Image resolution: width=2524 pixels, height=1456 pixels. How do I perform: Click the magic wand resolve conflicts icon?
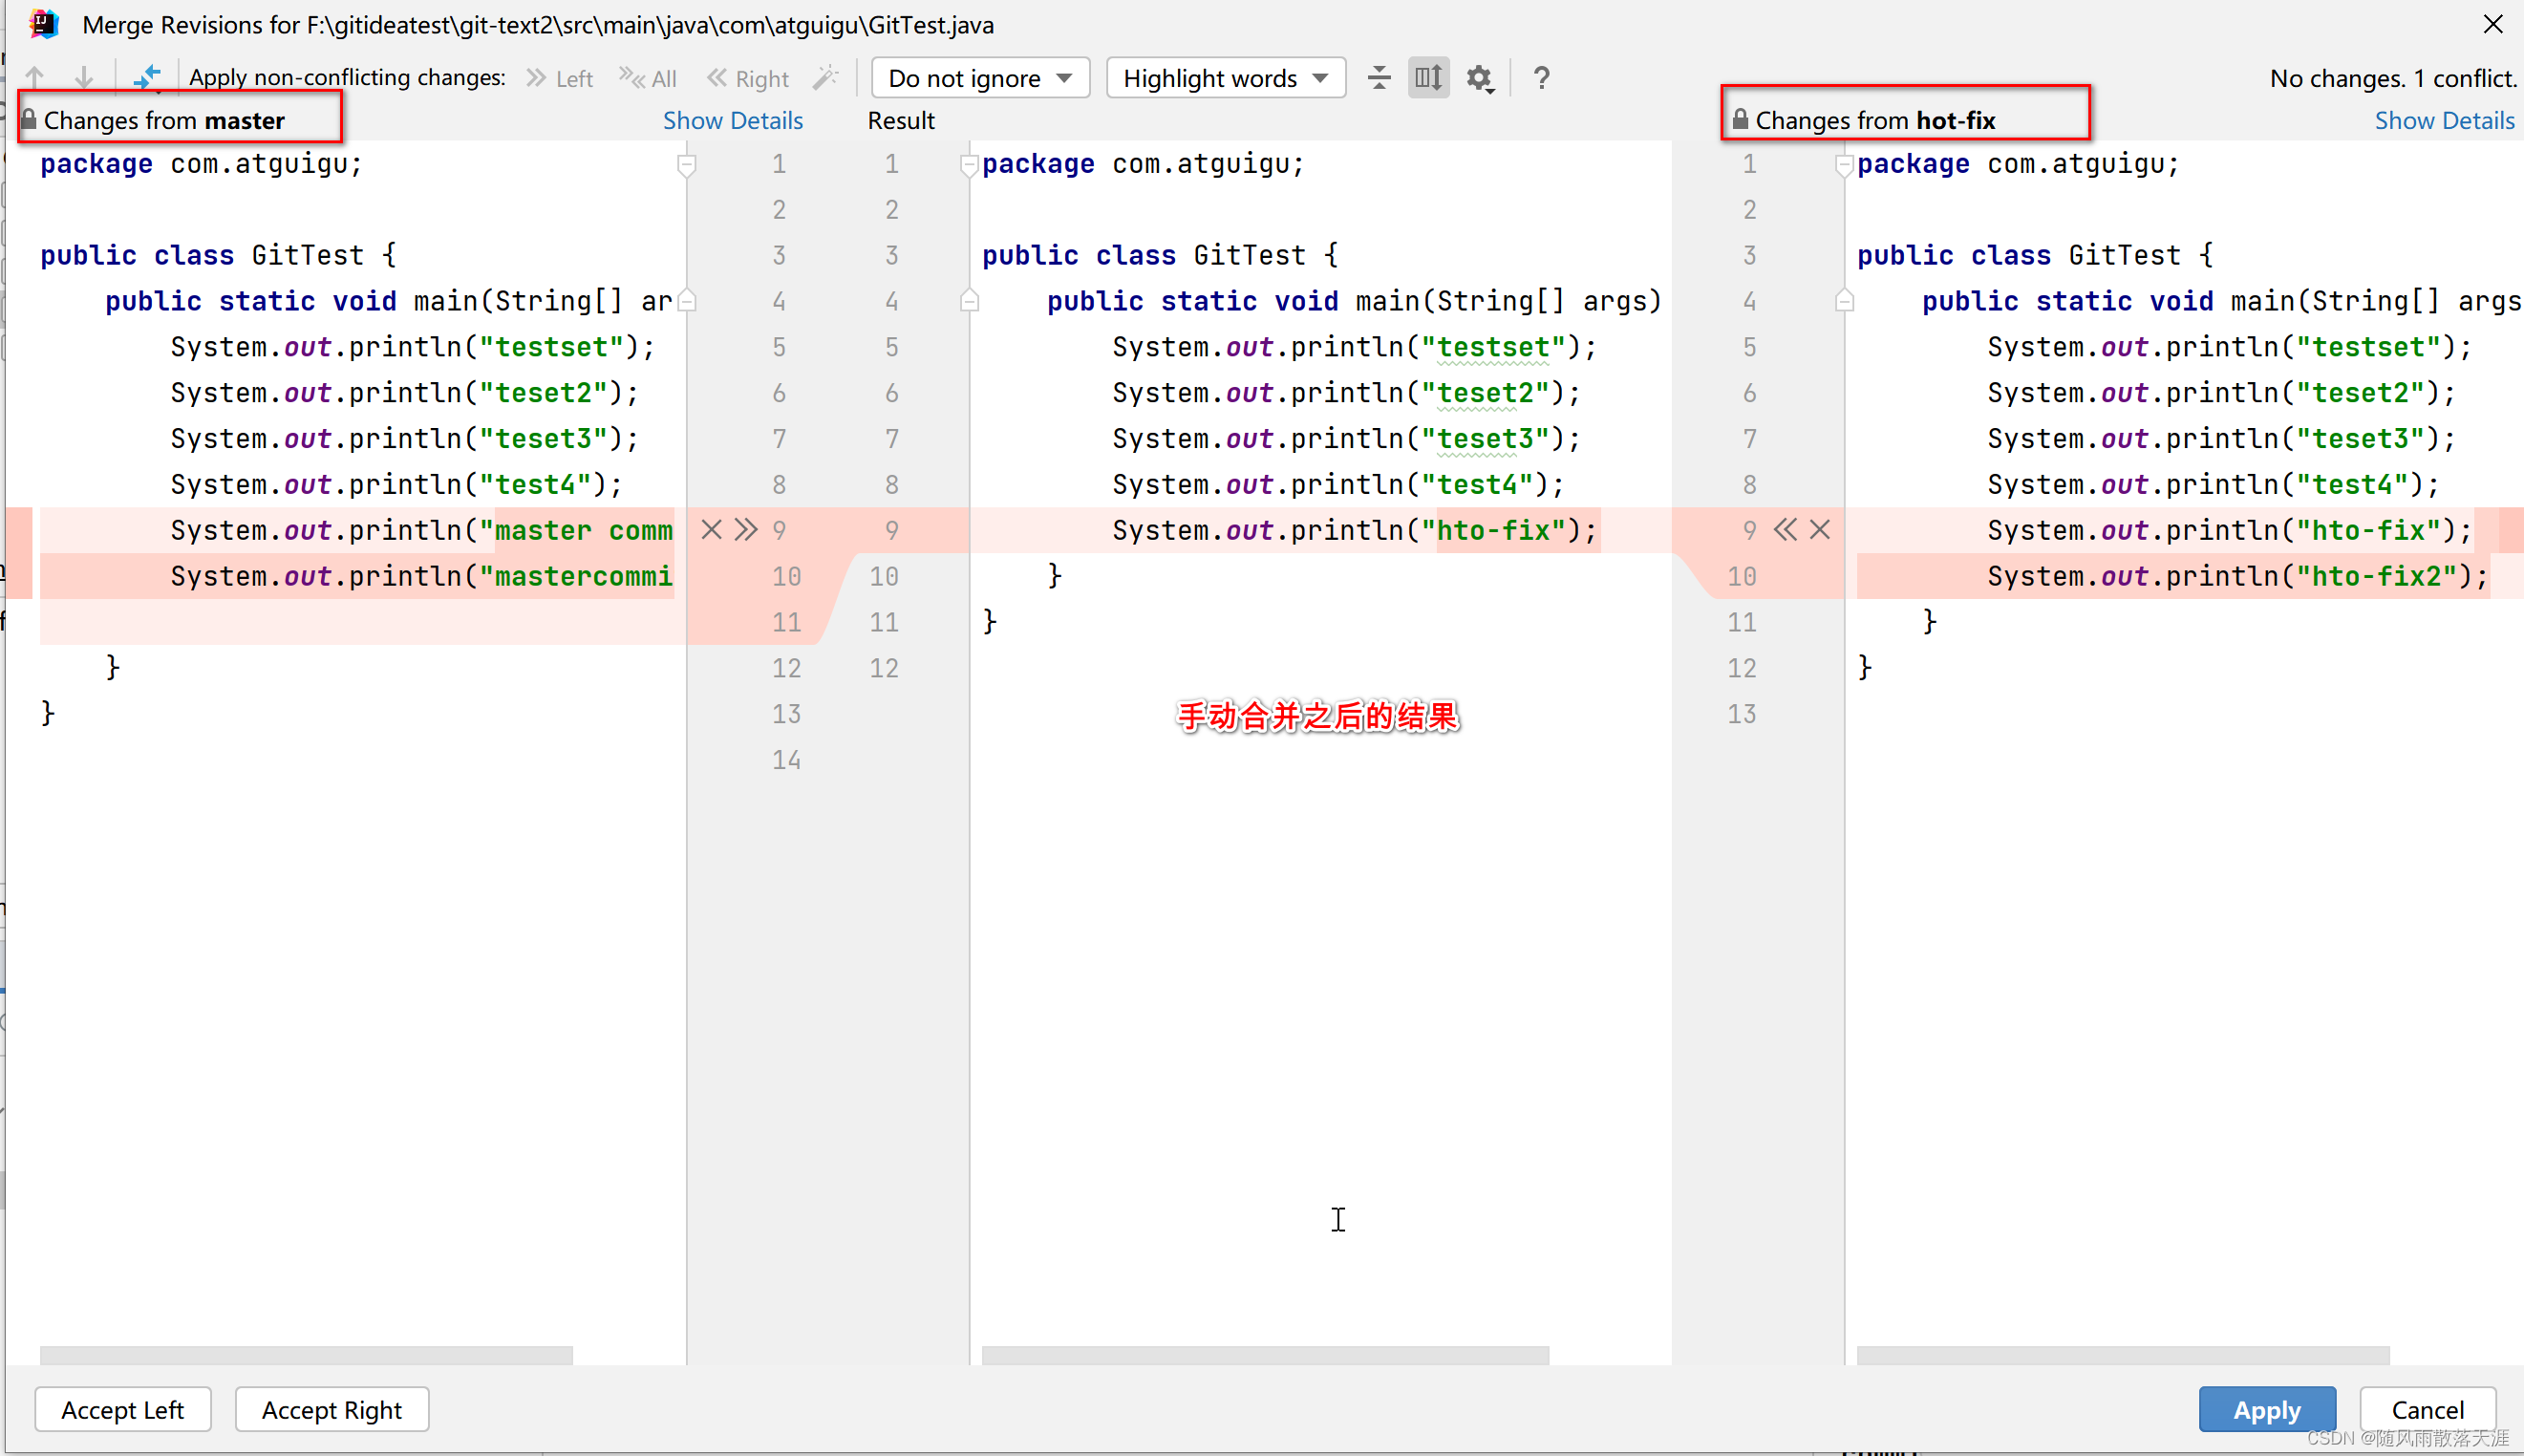(826, 77)
